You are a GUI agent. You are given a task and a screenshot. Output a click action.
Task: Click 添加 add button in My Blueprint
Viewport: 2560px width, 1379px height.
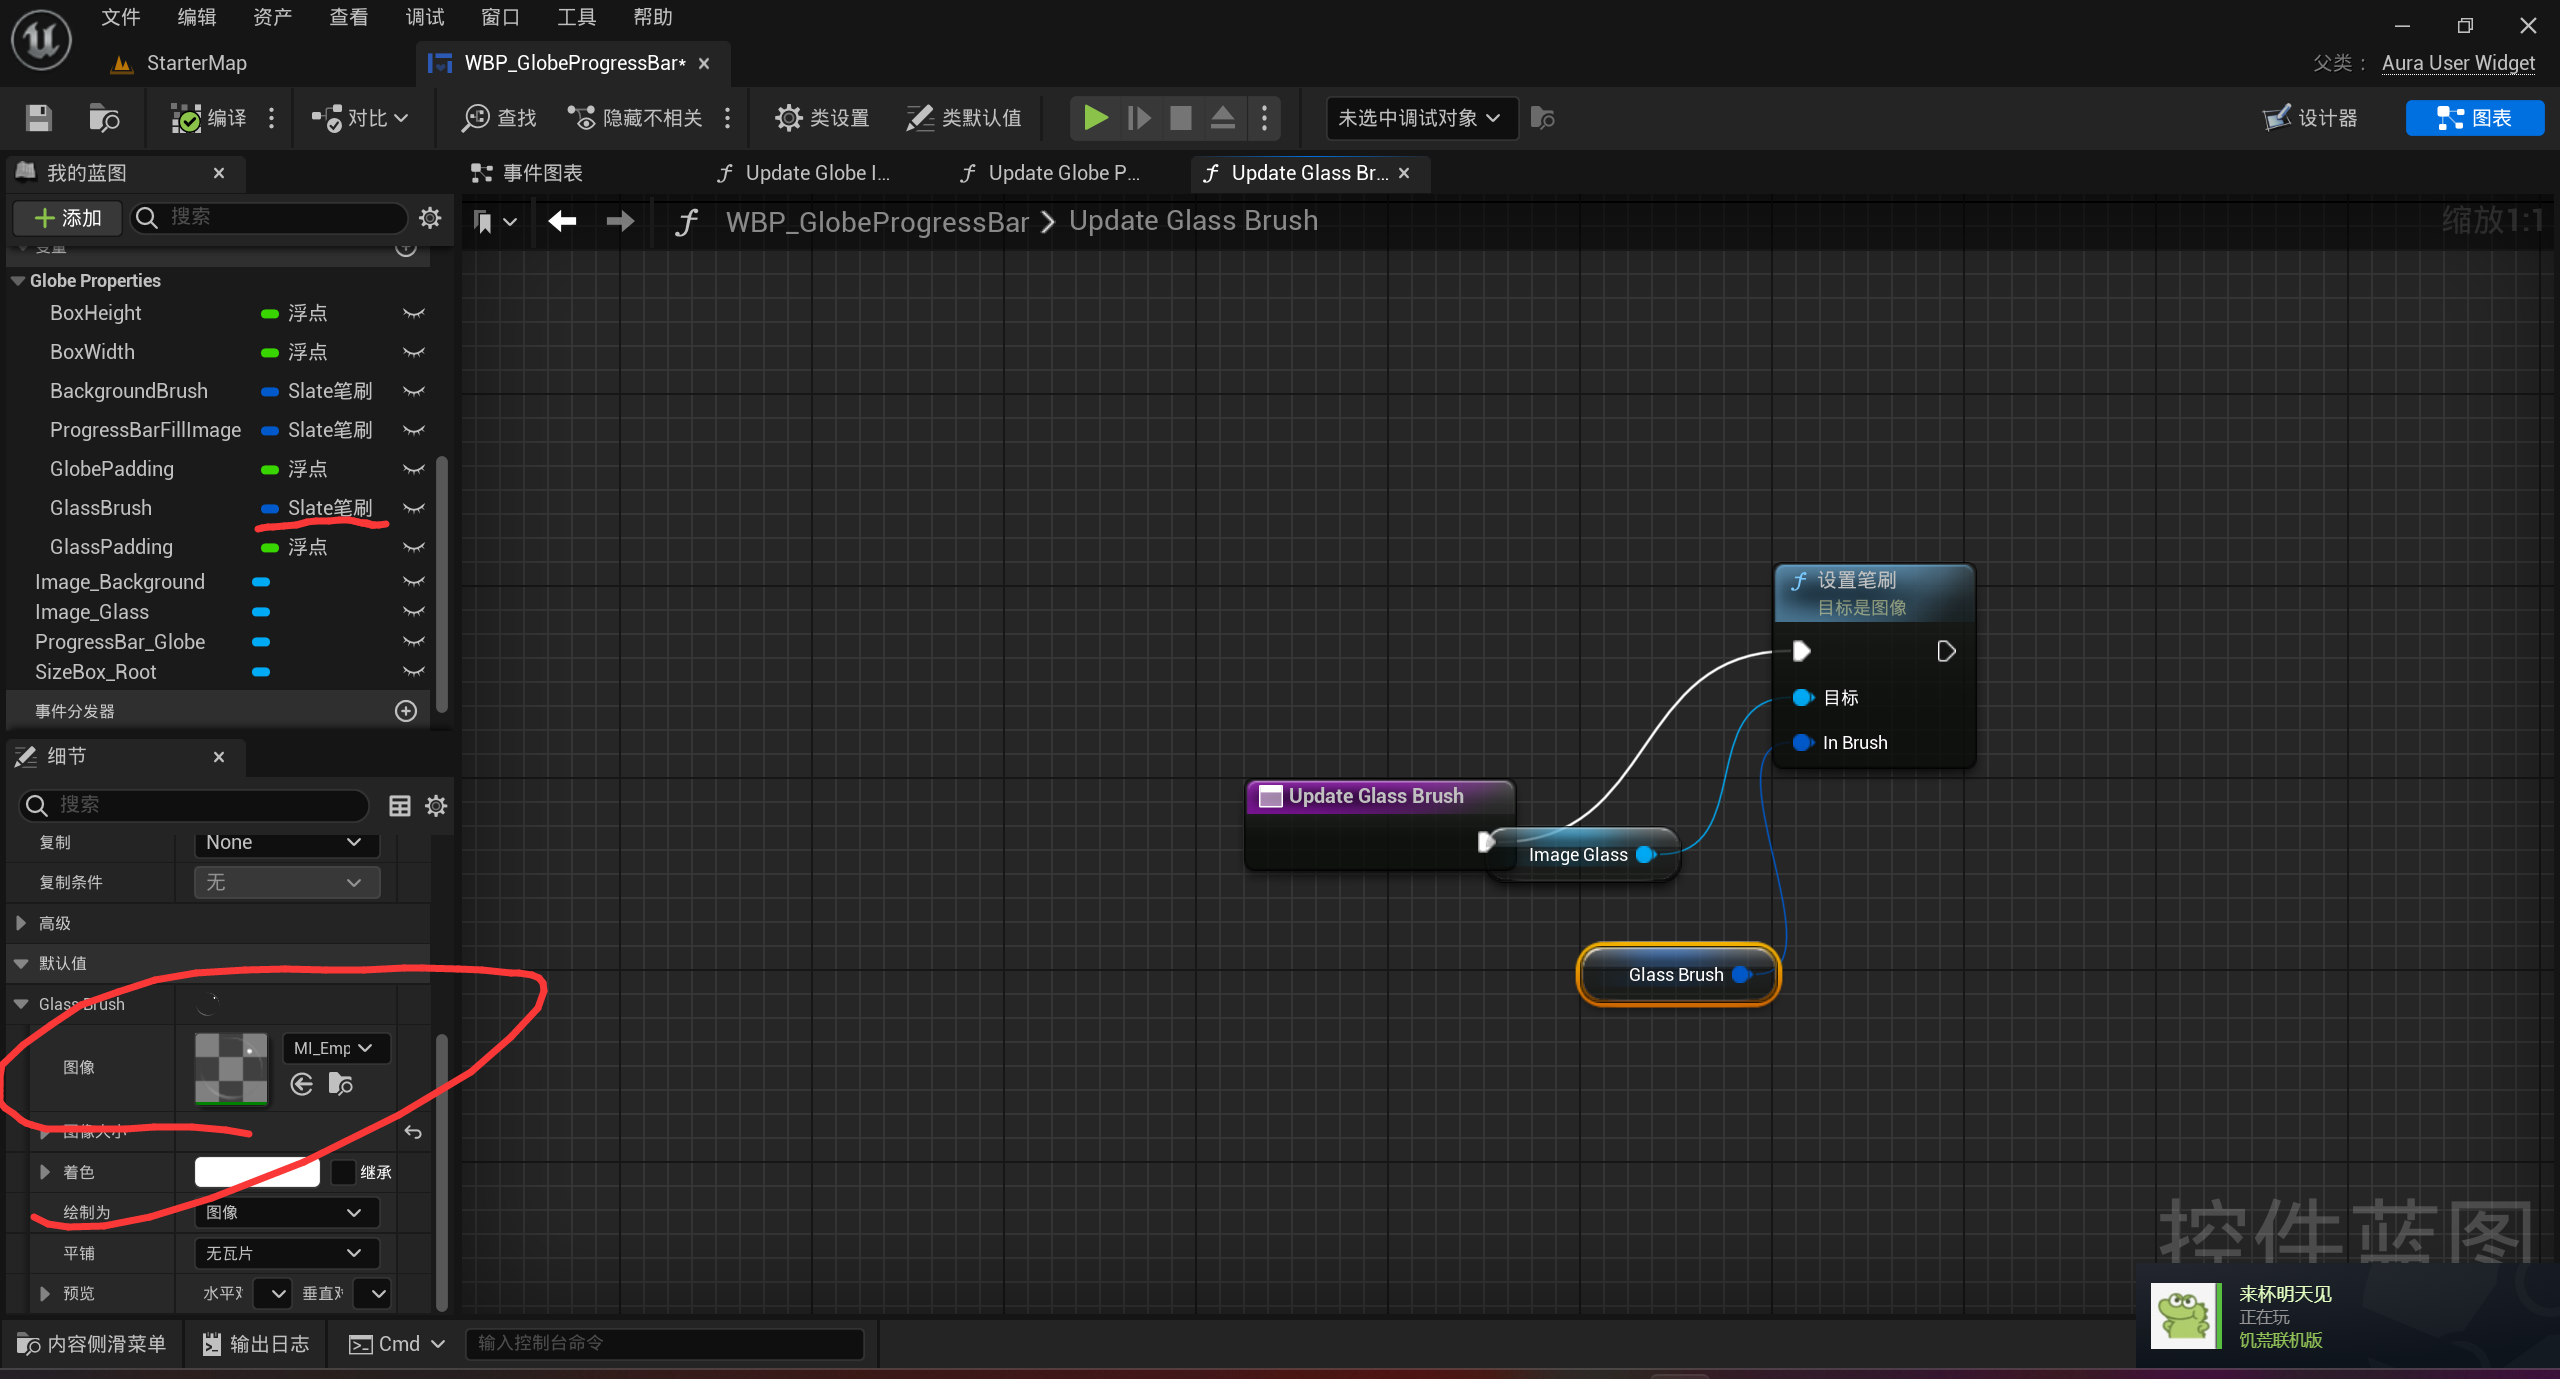(x=68, y=217)
